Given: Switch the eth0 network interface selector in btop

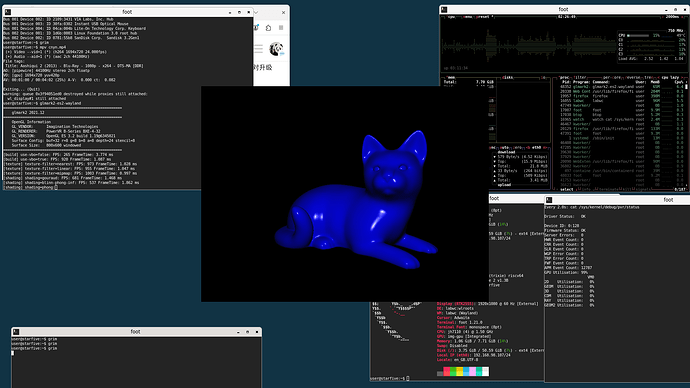Looking at the screenshot, I should [x=536, y=147].
